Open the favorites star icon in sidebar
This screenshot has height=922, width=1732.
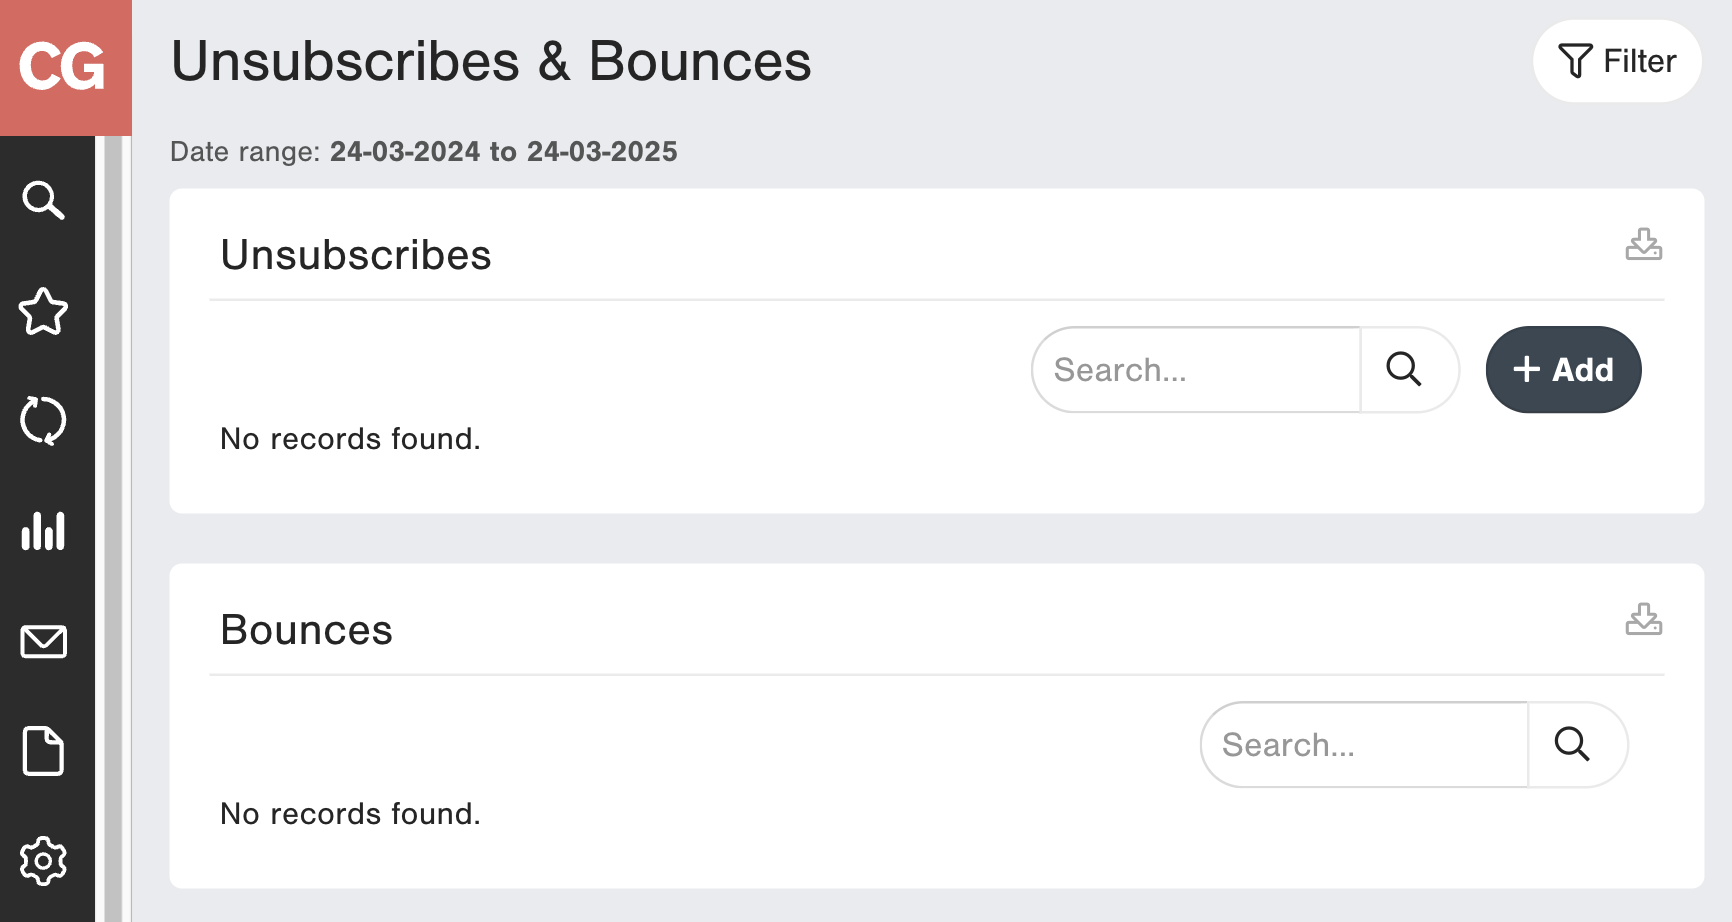coord(44,311)
